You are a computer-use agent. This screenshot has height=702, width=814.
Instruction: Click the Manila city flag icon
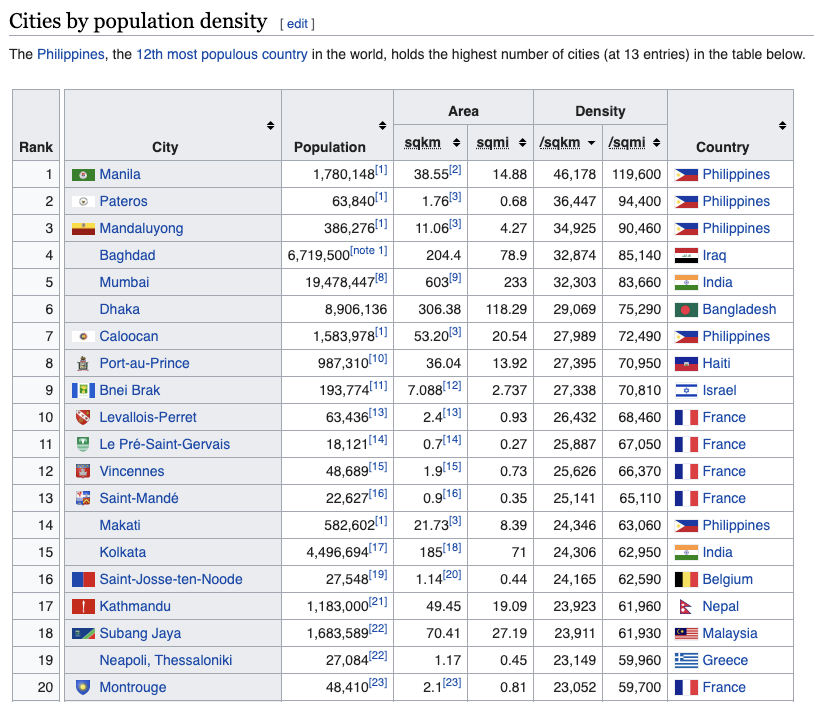pos(83,175)
